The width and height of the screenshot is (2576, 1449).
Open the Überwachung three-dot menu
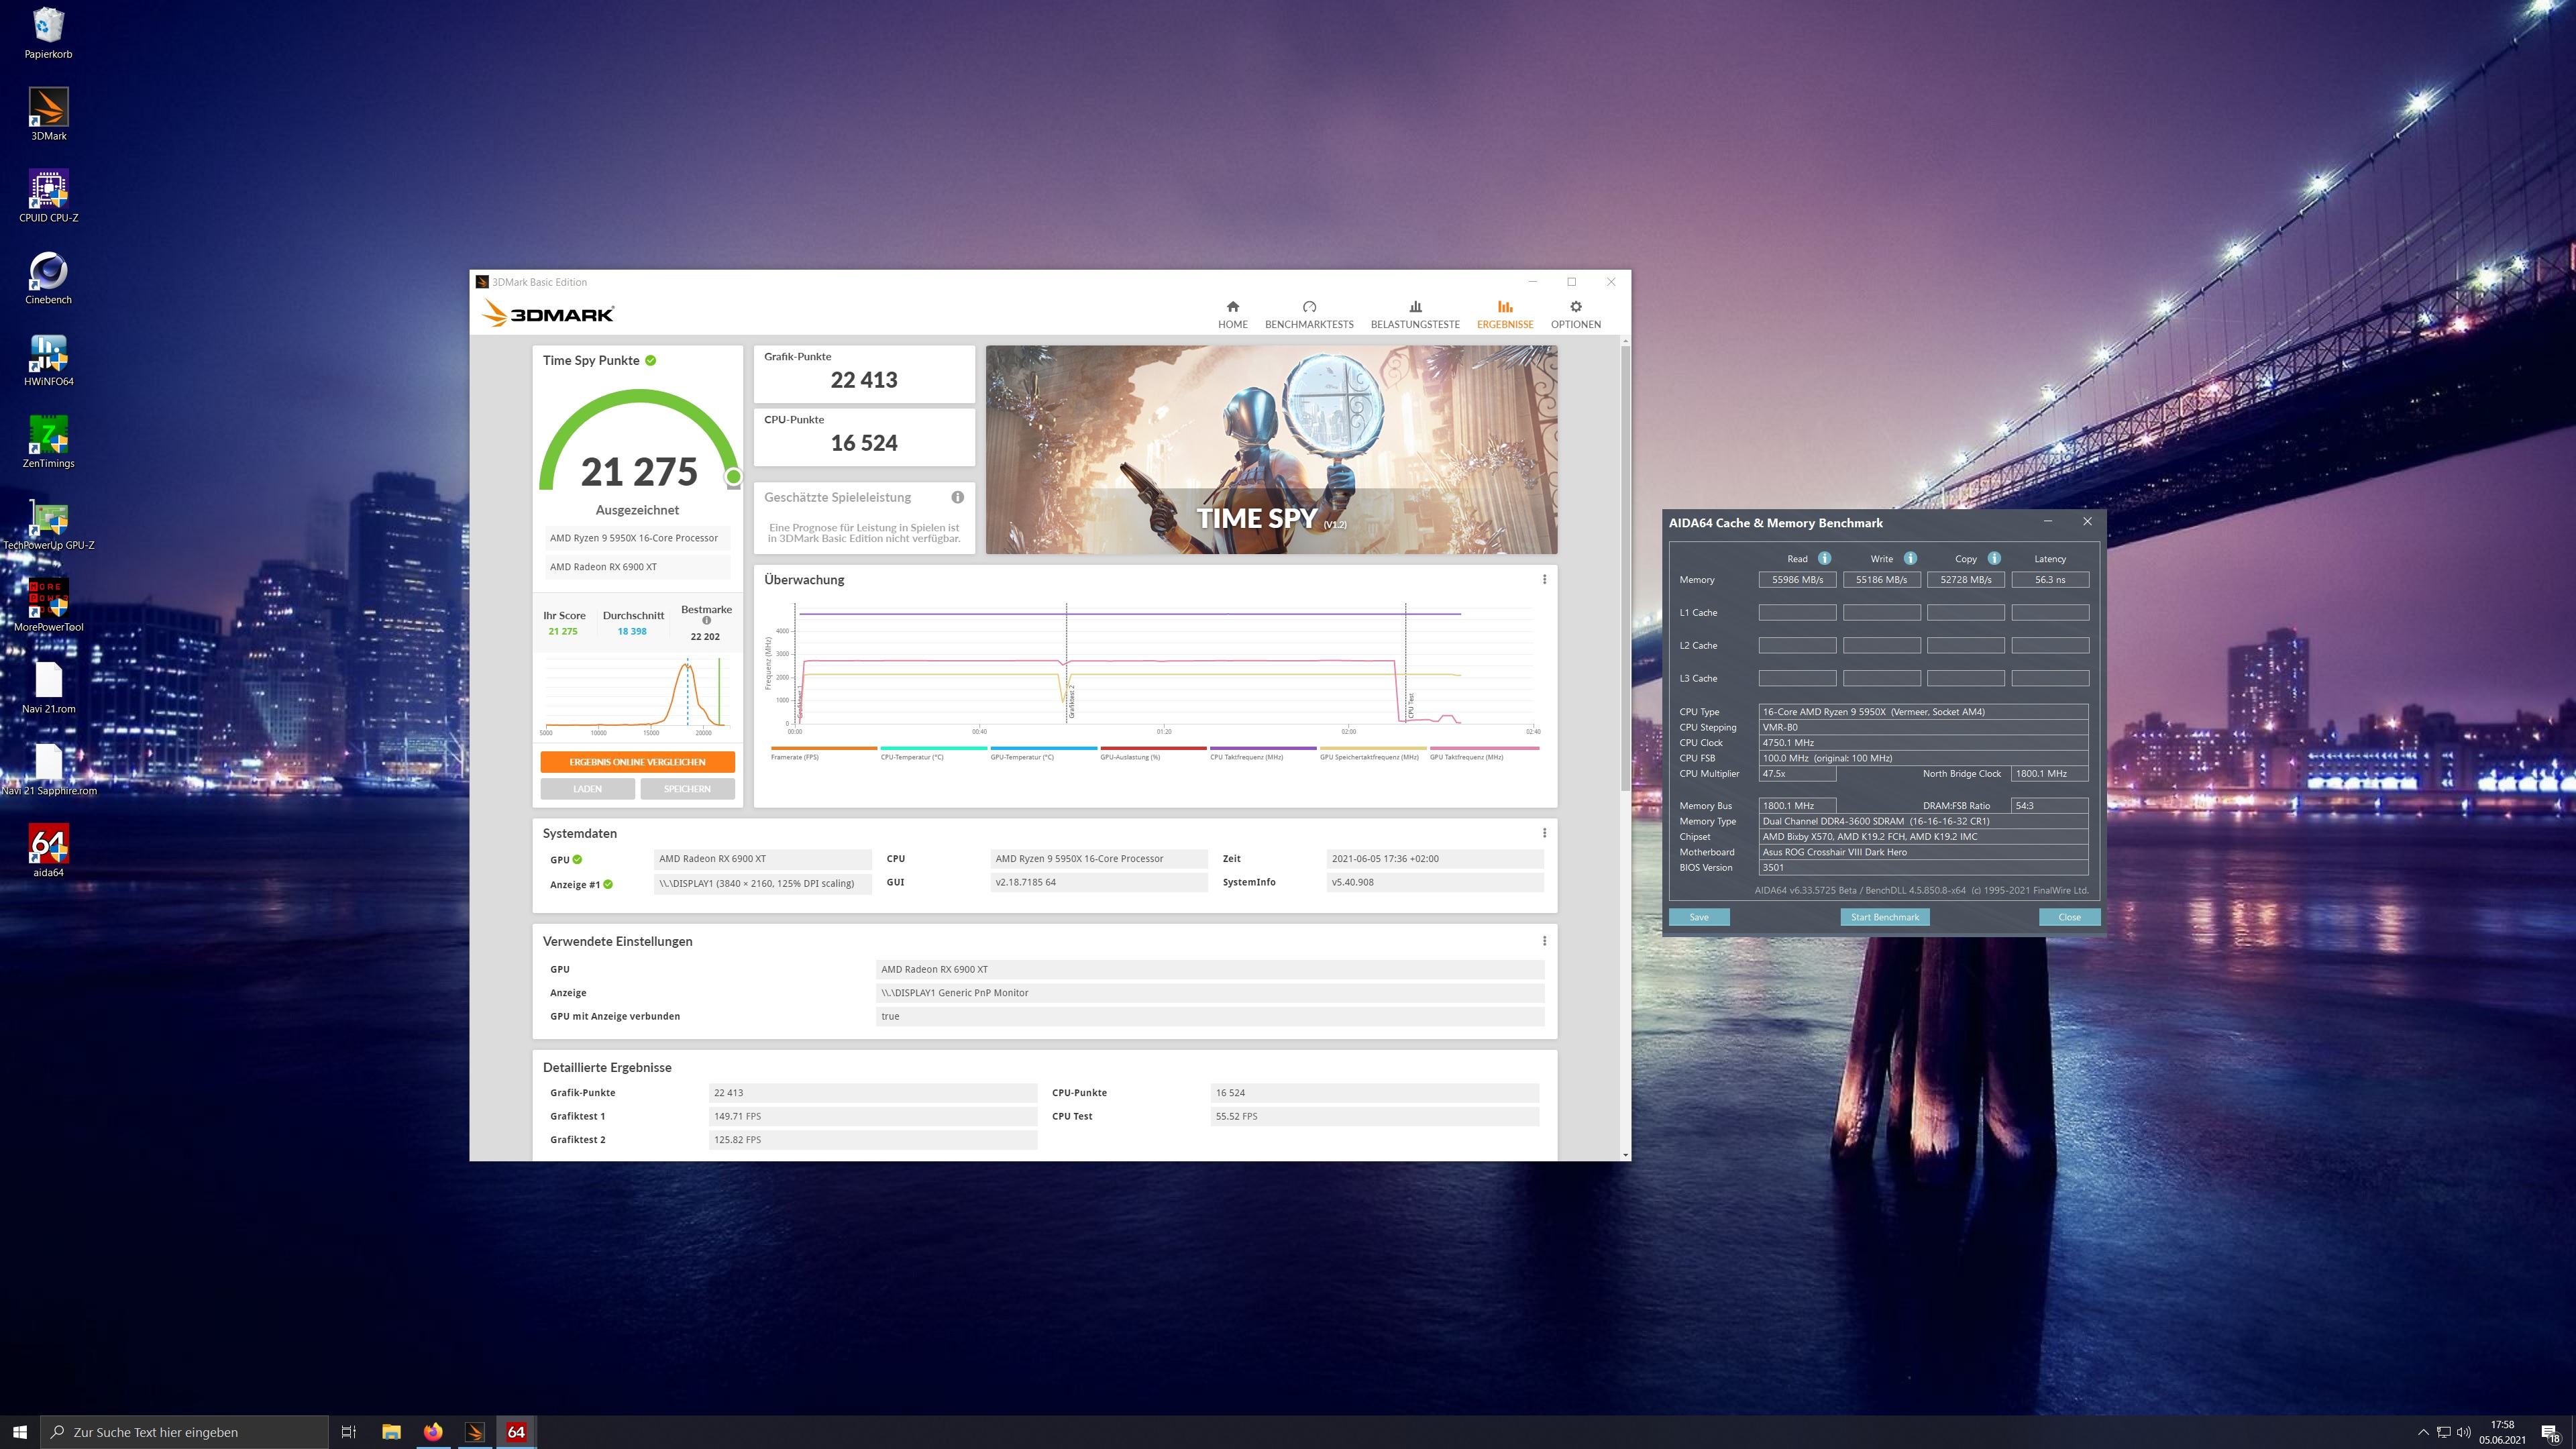click(1544, 579)
